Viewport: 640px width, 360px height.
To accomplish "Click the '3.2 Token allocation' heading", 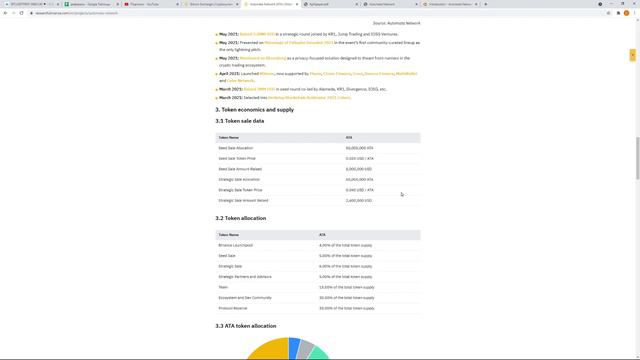I will click(x=241, y=218).
